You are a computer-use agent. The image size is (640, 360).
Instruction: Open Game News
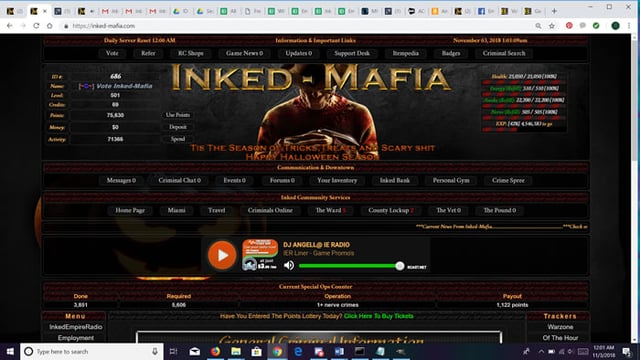tap(244, 53)
